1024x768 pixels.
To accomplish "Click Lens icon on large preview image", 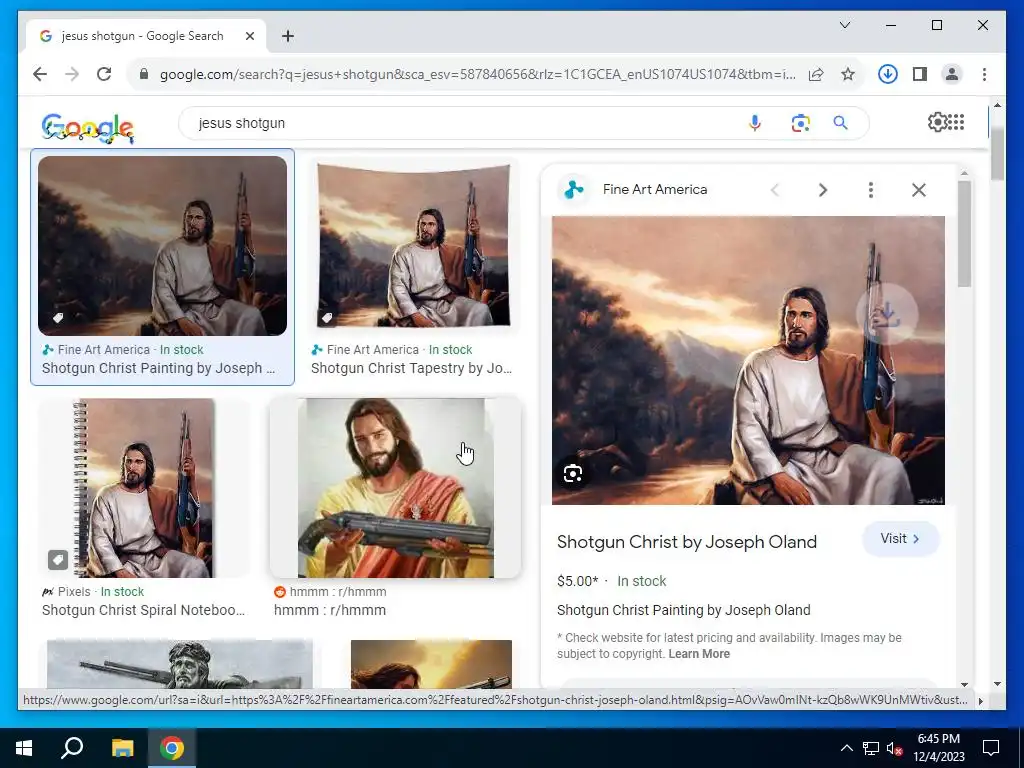I will point(573,473).
